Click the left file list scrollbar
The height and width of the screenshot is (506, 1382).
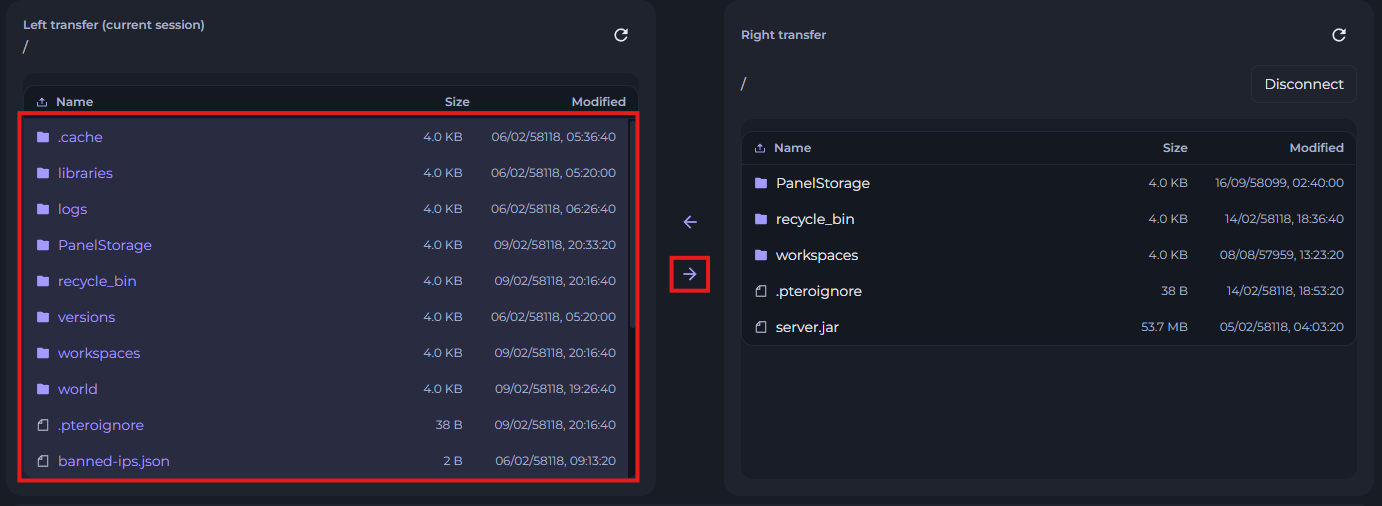point(631,230)
